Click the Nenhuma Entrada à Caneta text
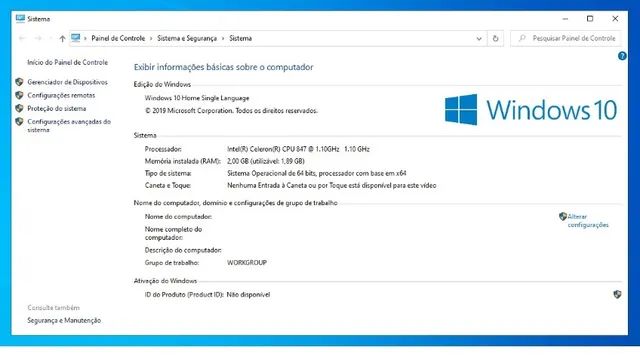The width and height of the screenshot is (640, 362). (x=331, y=185)
